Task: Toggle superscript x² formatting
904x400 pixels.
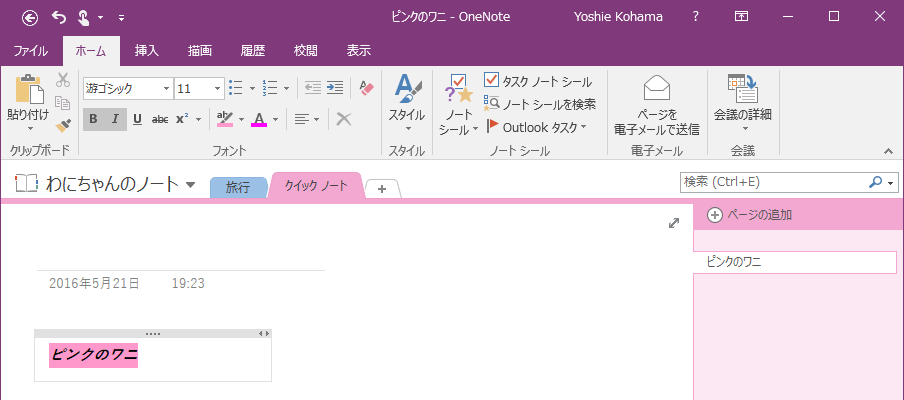Action: tap(183, 119)
